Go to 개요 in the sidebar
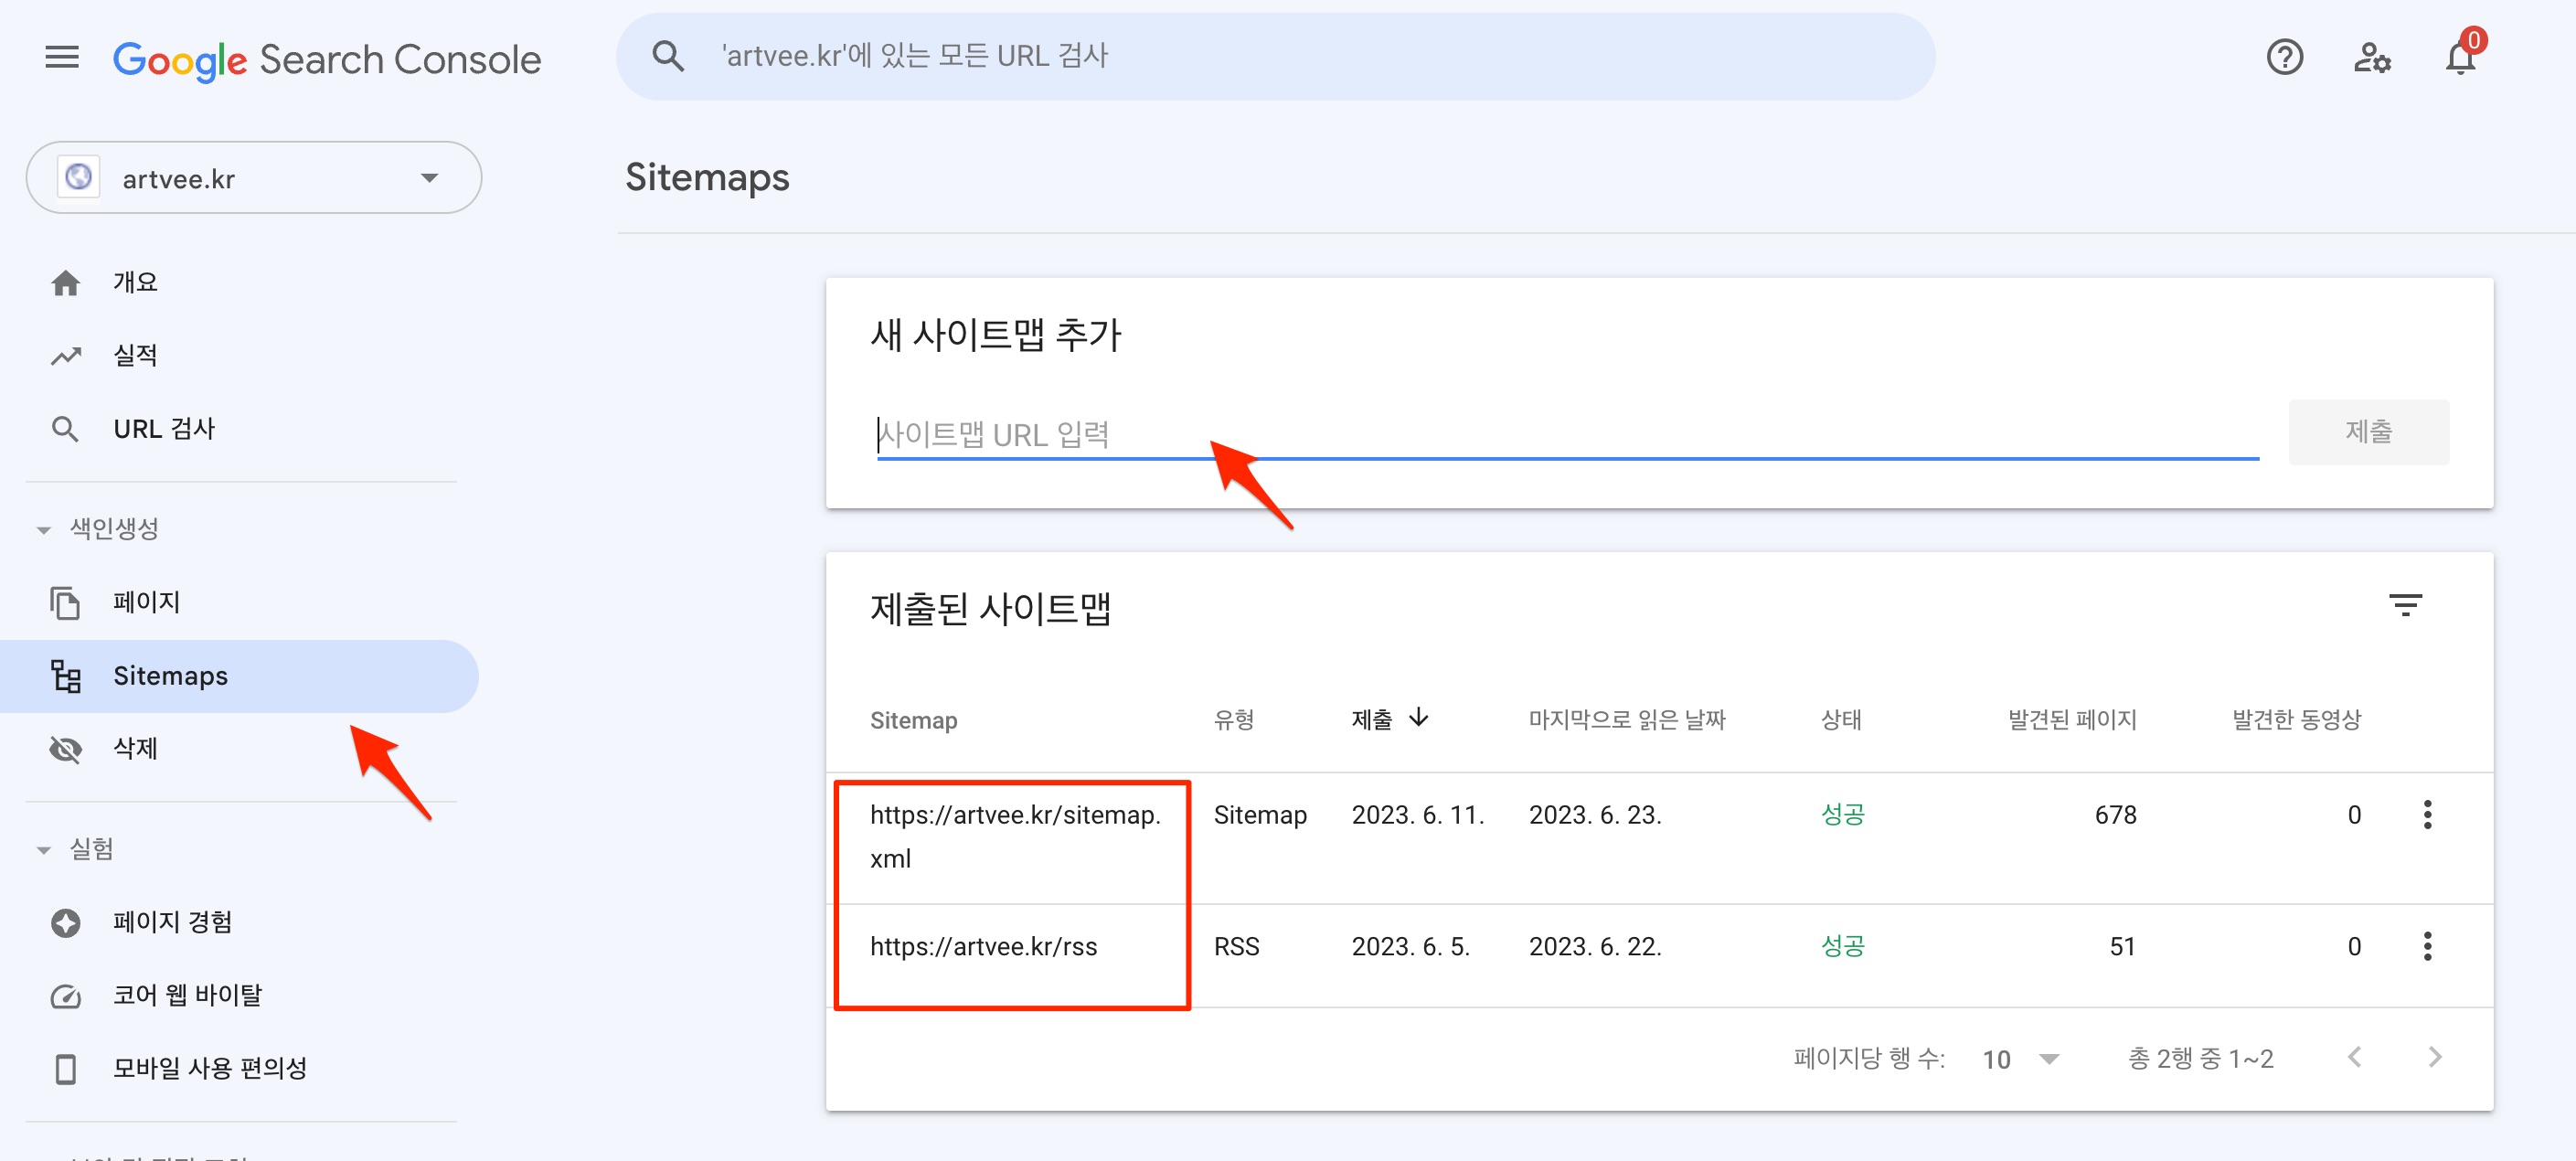This screenshot has width=2576, height=1161. coord(135,283)
